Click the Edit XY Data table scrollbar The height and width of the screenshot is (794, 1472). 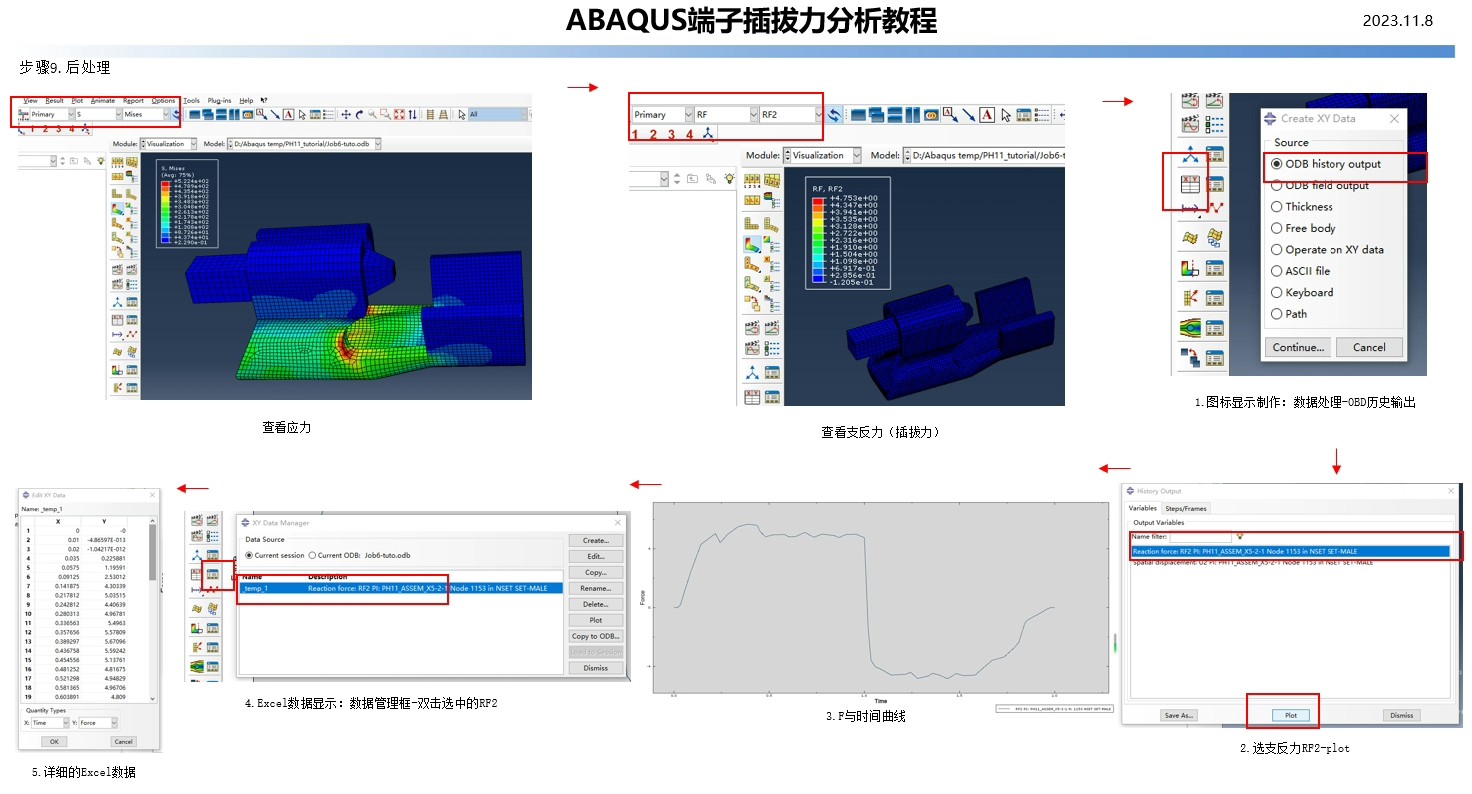pyautogui.click(x=153, y=610)
